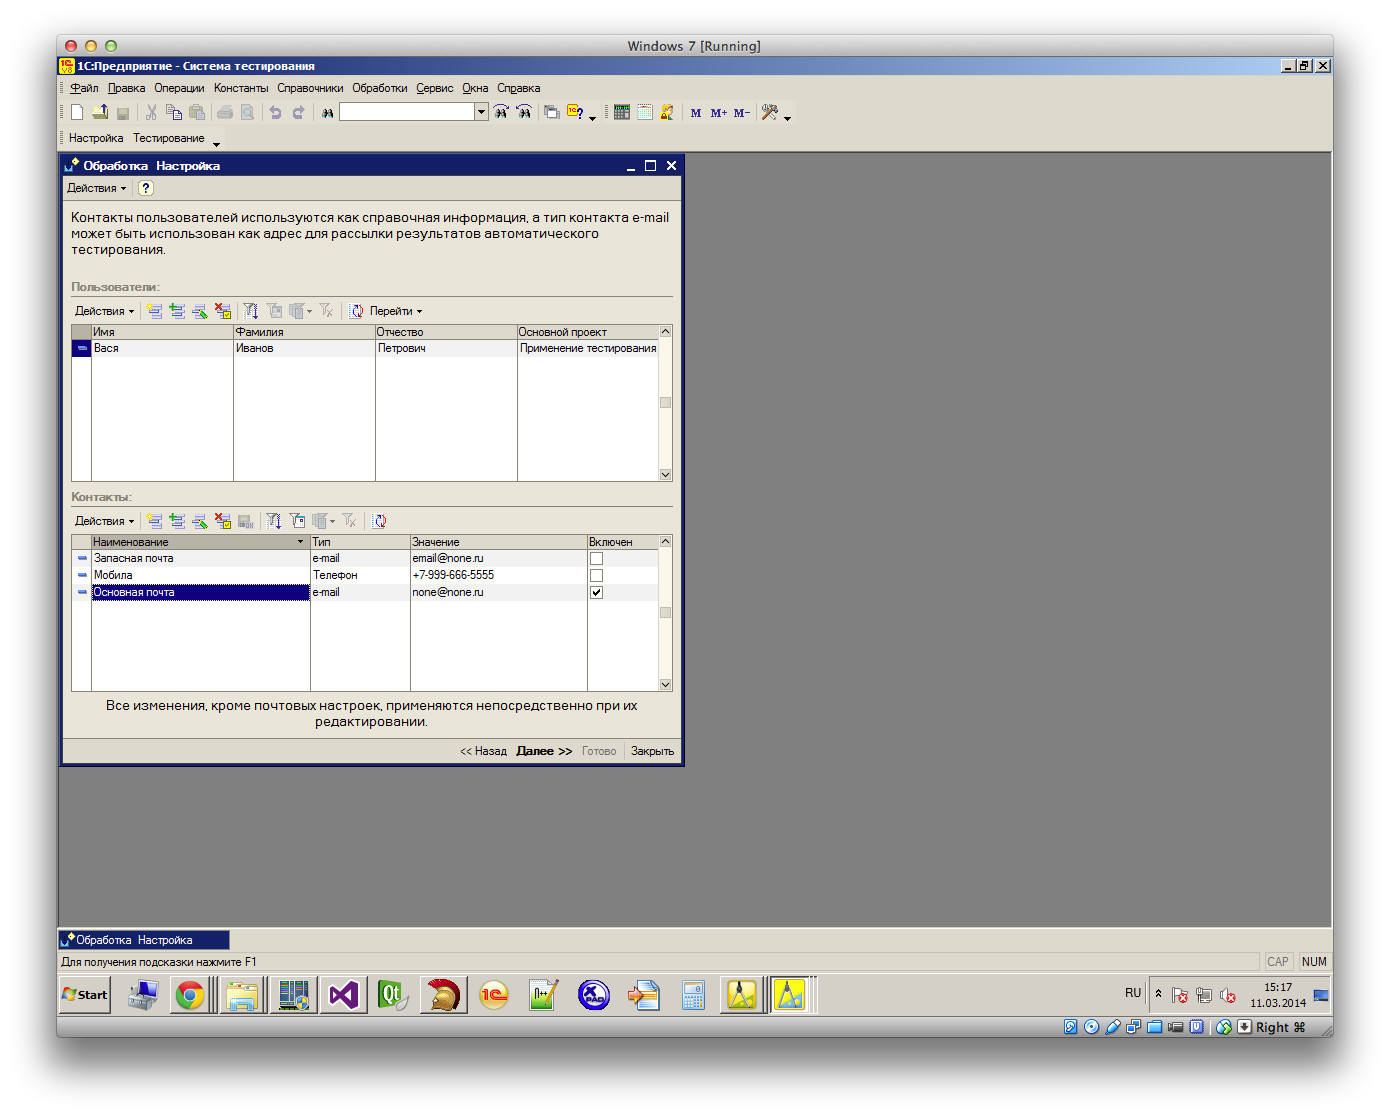Click the refresh icon in Контакты toolbar
The image size is (1390, 1116).
click(380, 521)
